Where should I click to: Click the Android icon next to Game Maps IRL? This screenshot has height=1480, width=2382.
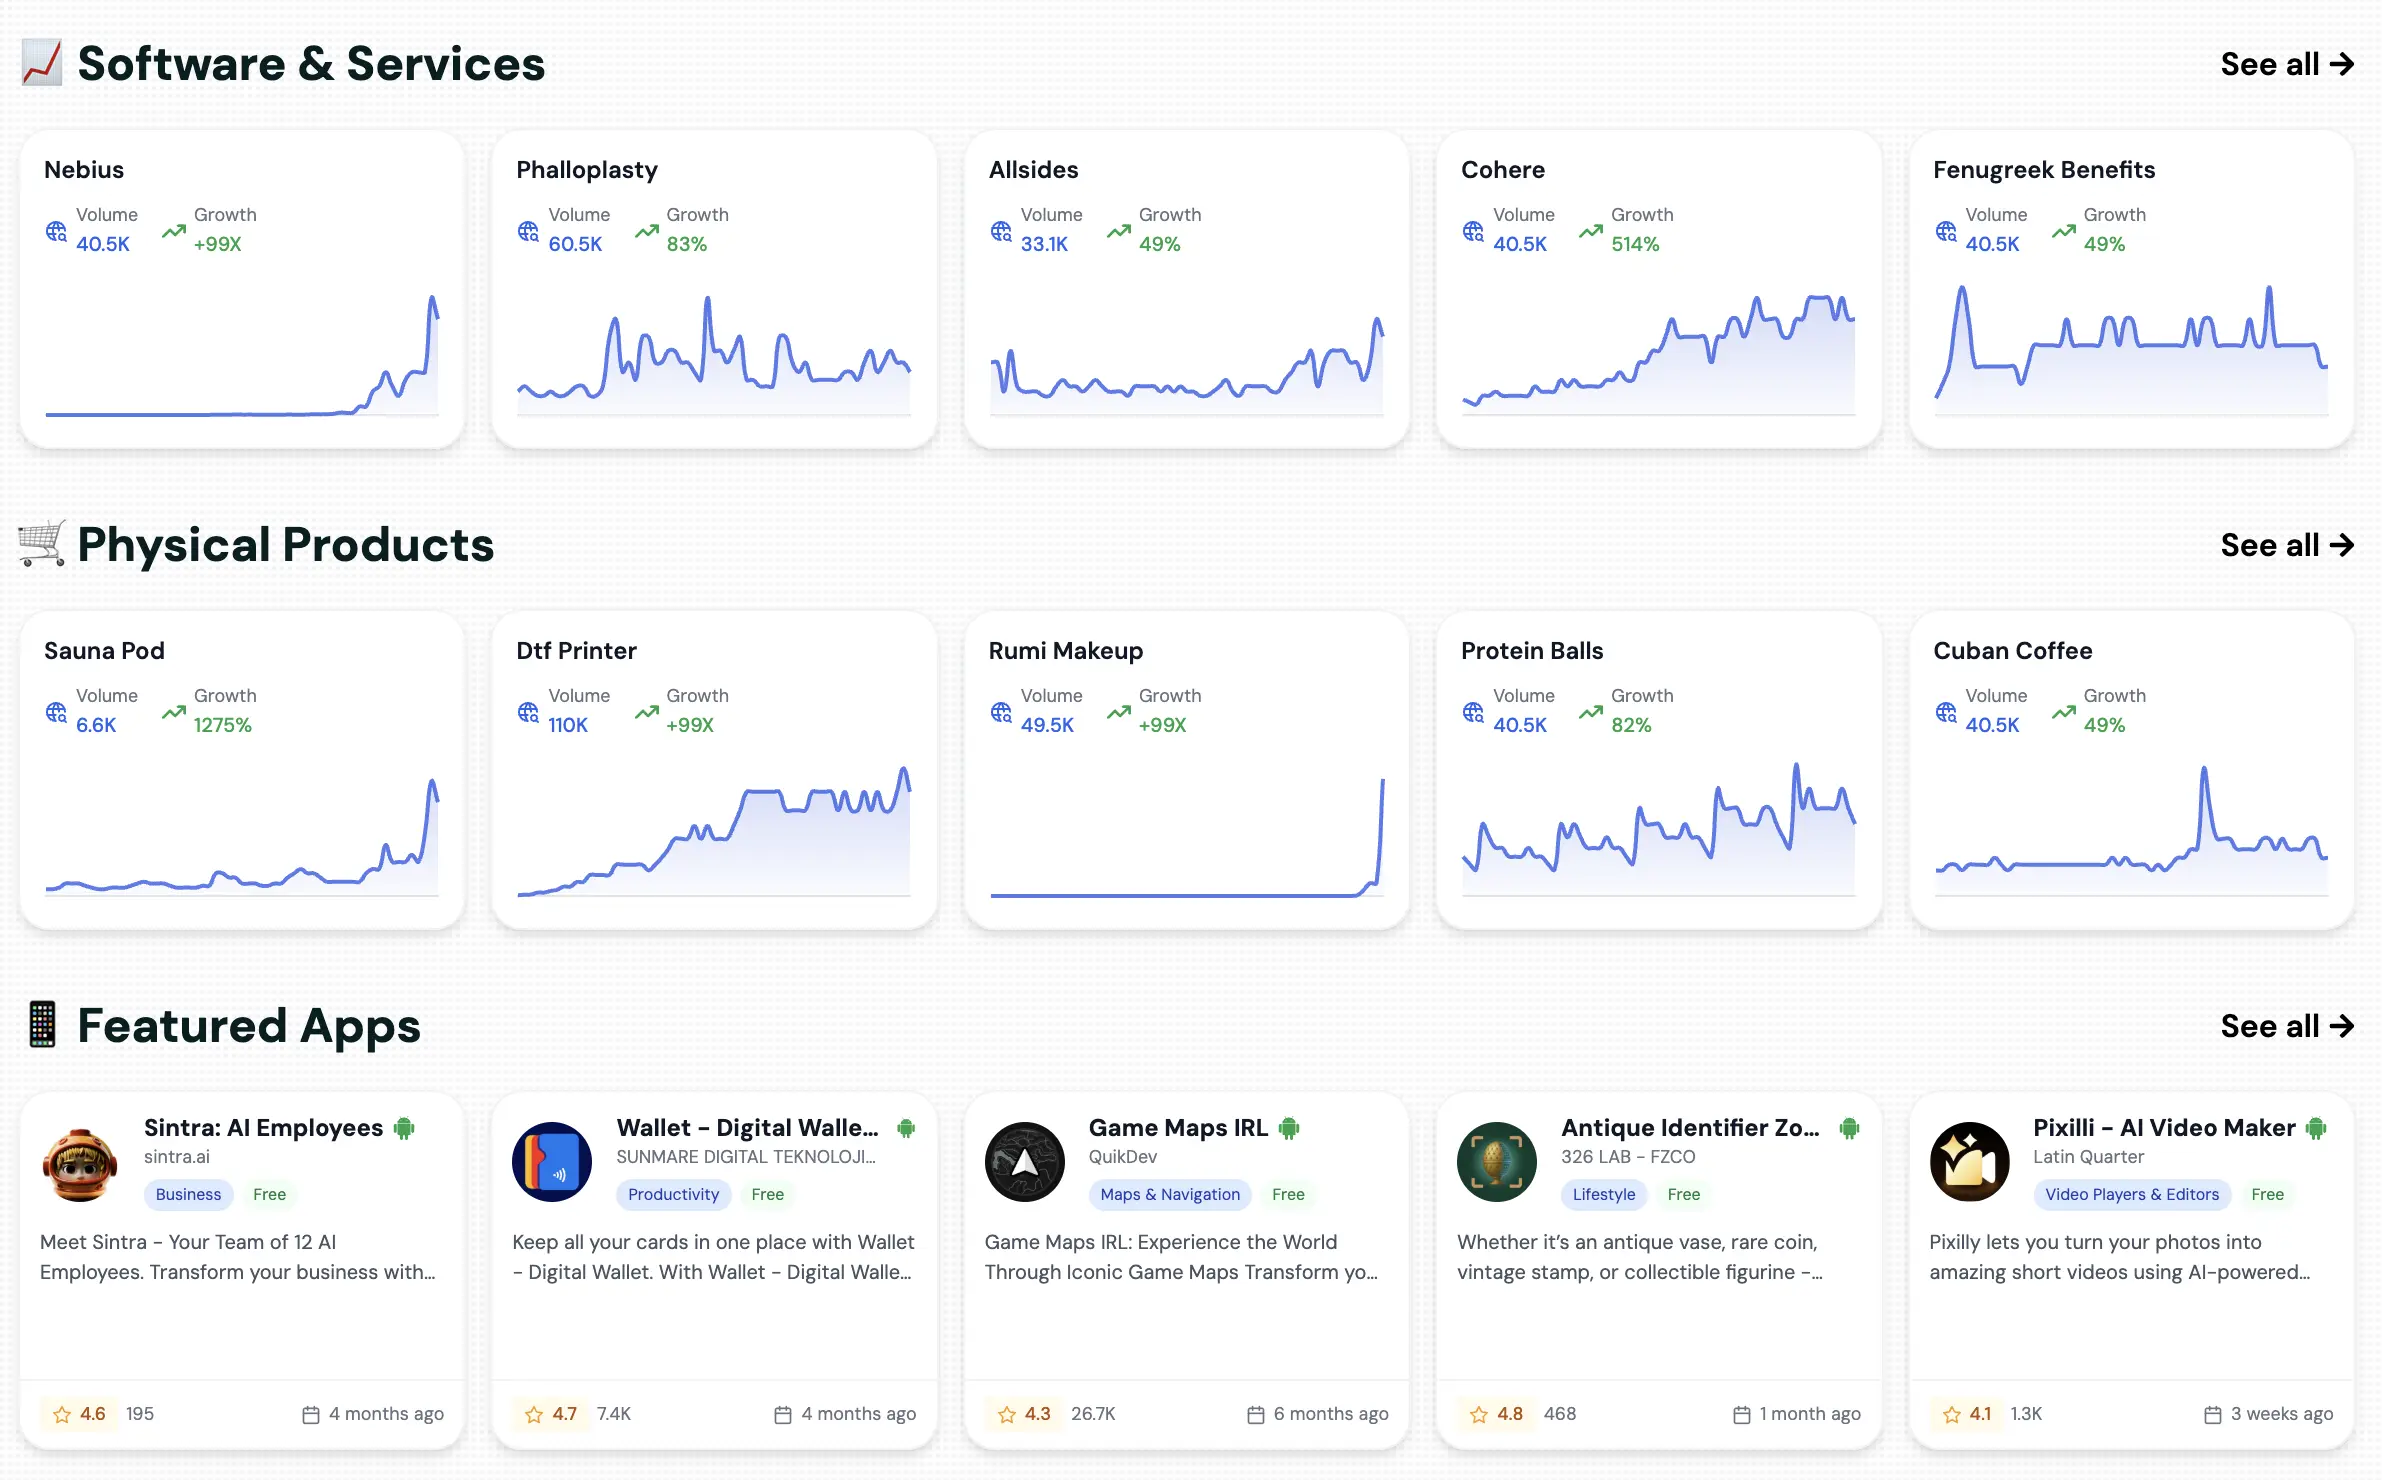[x=1291, y=1127]
